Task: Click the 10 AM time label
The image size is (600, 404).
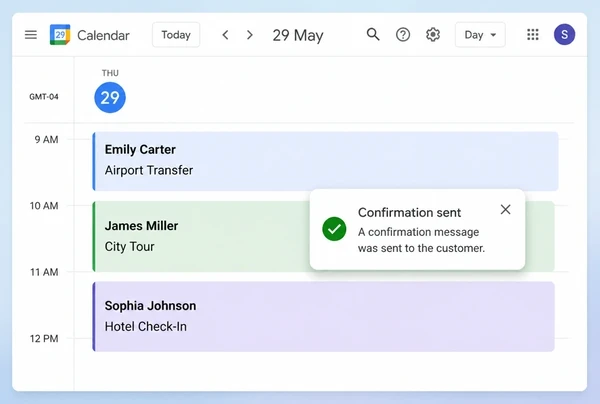Action: click(x=44, y=206)
